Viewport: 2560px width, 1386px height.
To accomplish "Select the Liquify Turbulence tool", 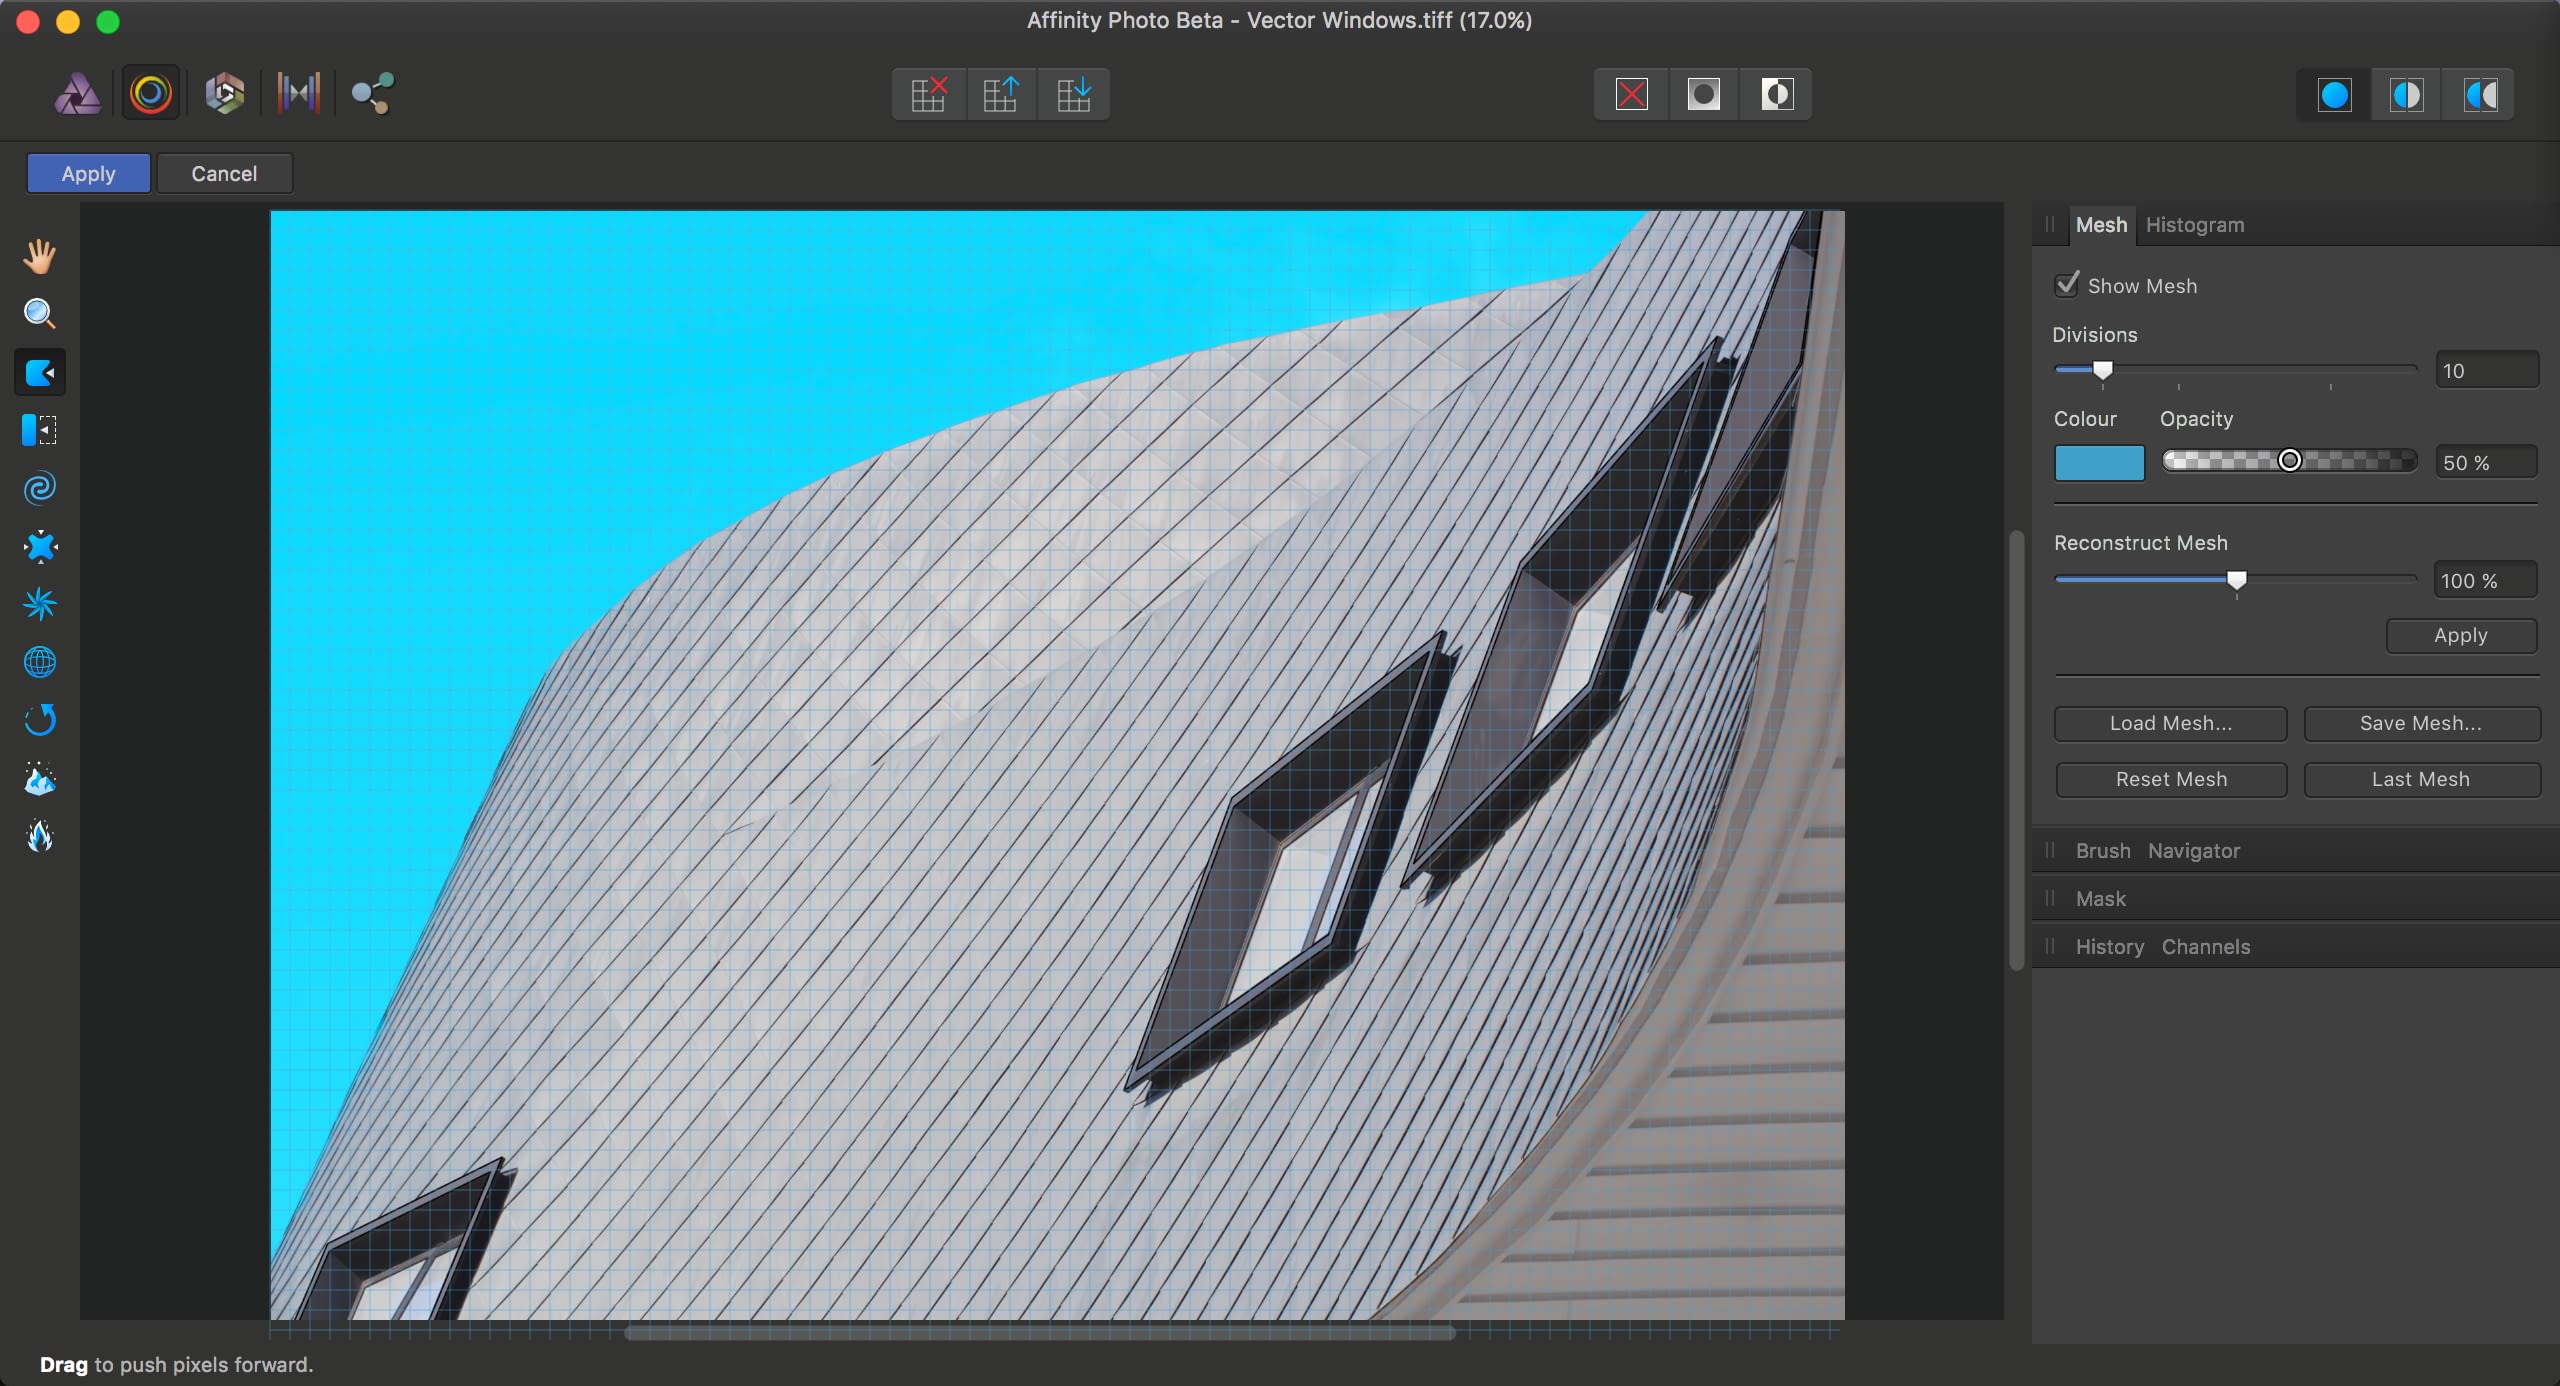I will click(40, 662).
